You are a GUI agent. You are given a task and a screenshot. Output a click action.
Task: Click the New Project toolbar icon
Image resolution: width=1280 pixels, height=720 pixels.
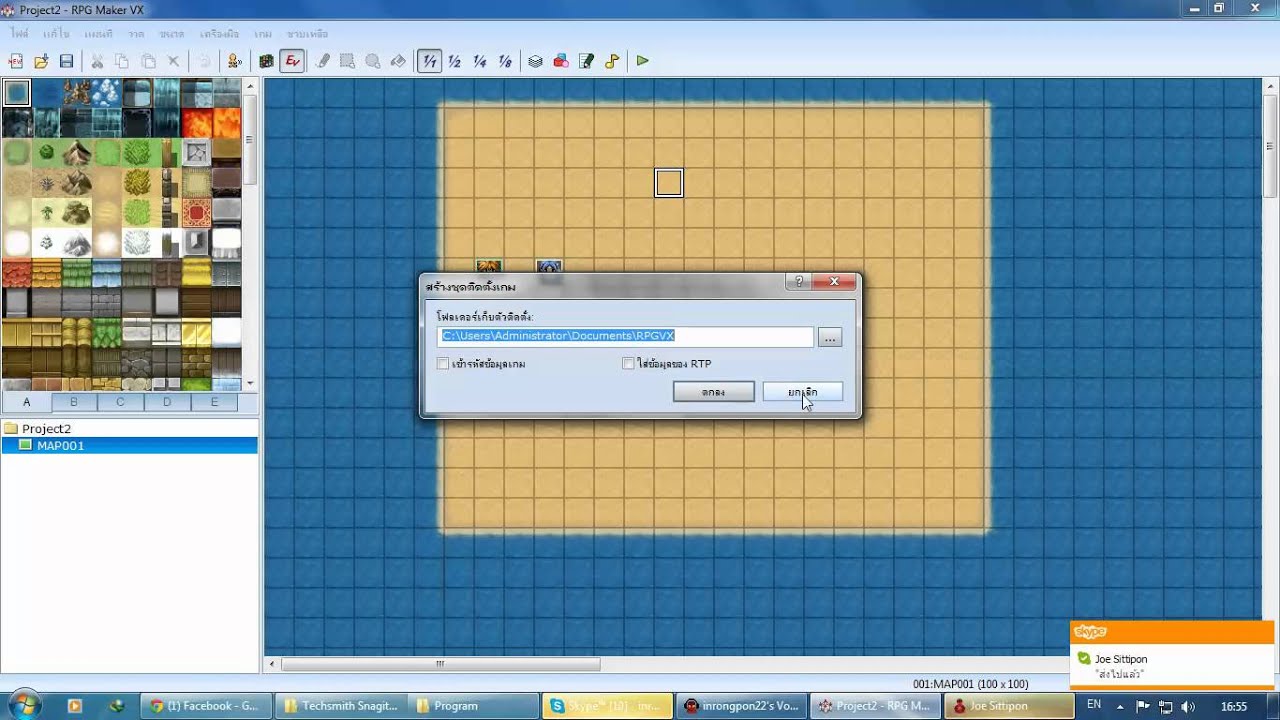point(16,61)
